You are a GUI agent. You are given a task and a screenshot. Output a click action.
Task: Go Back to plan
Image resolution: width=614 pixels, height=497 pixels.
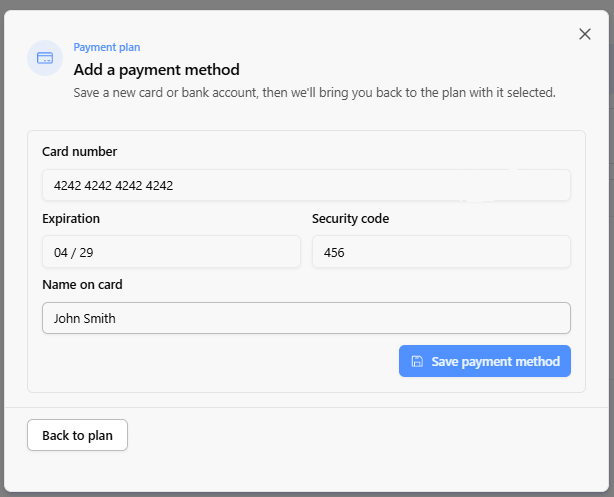pos(78,435)
